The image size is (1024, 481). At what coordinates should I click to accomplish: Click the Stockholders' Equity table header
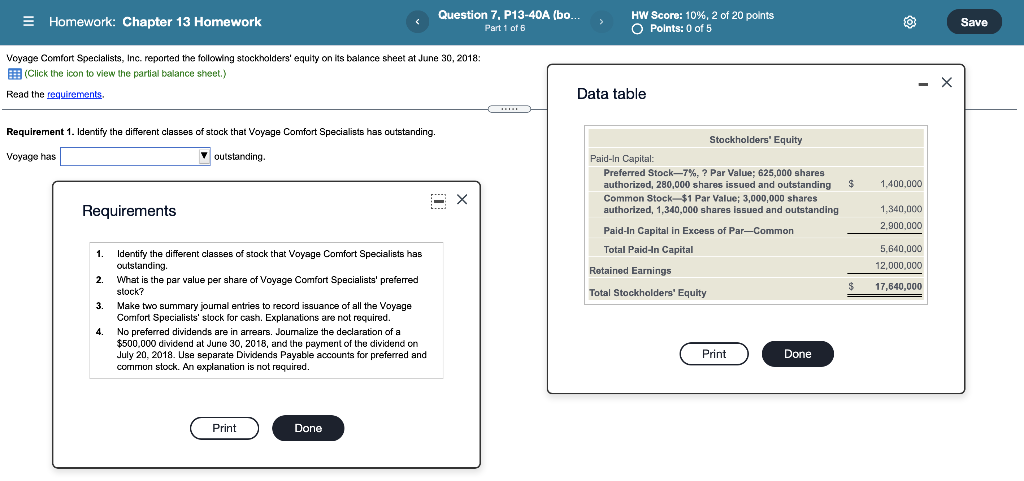[x=756, y=140]
